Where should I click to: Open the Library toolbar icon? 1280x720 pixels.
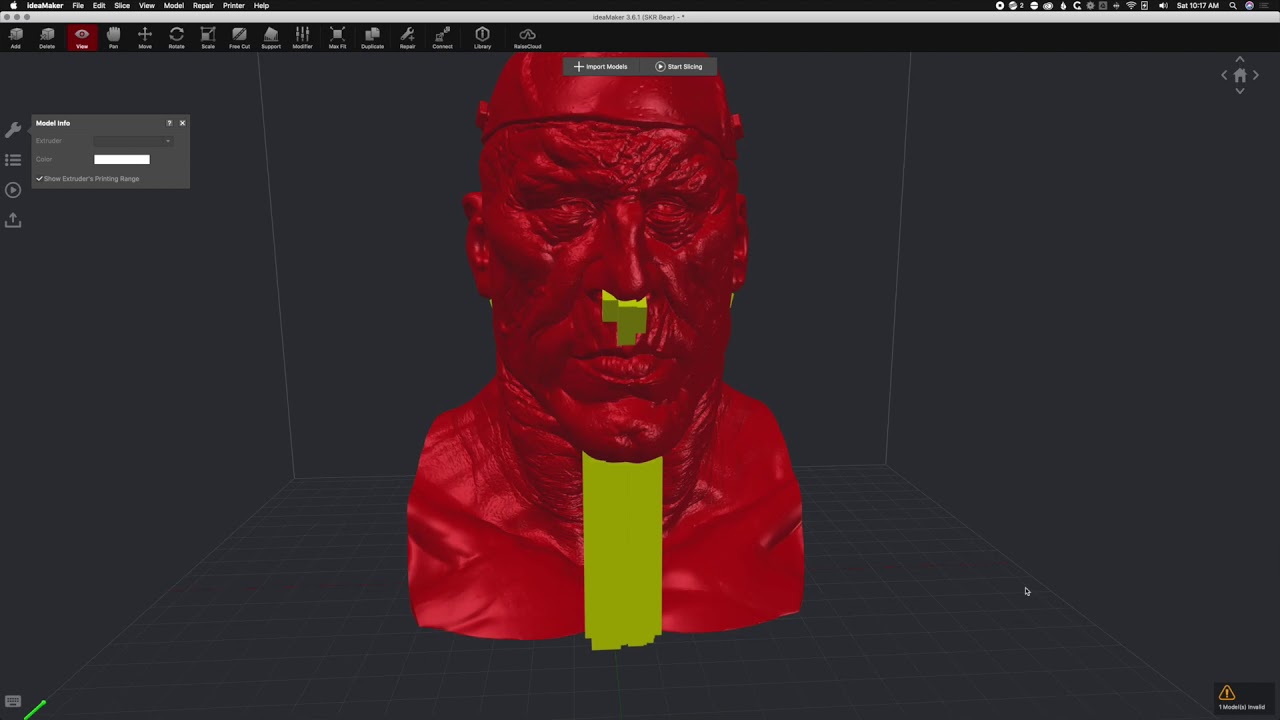point(482,38)
